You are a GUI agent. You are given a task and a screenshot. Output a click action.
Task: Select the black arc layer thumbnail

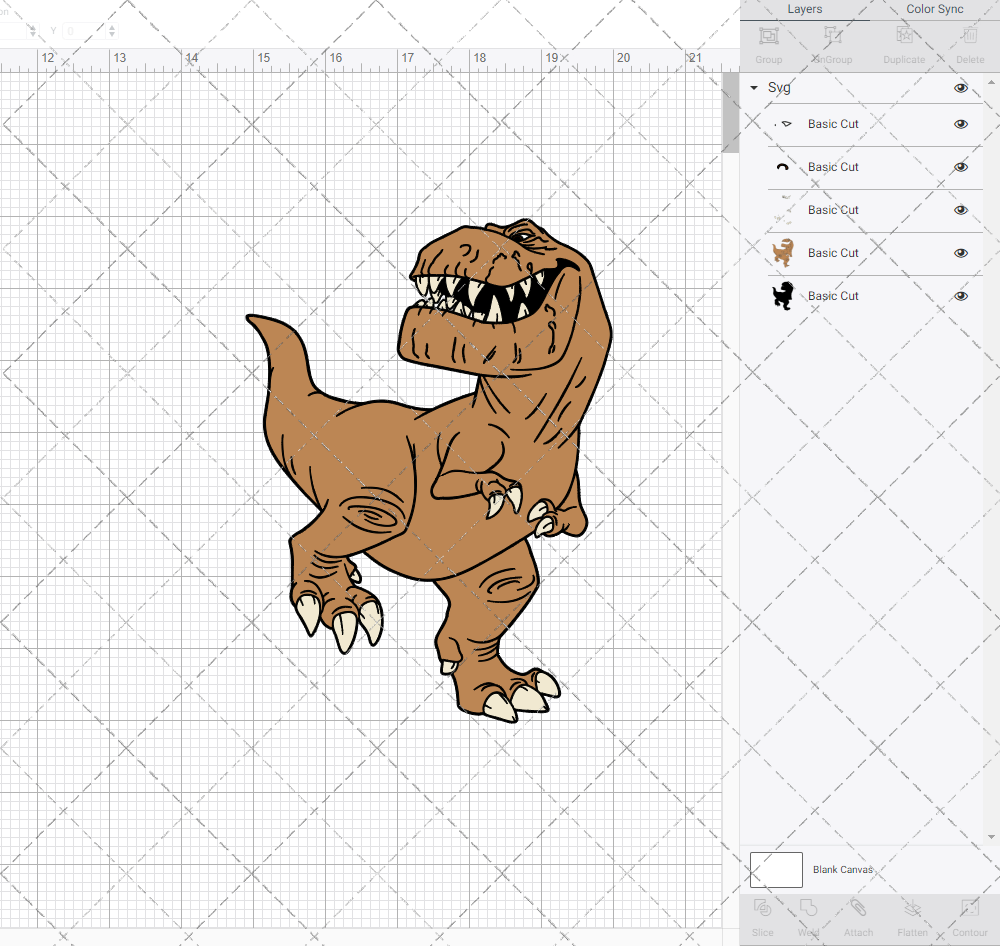point(783,167)
